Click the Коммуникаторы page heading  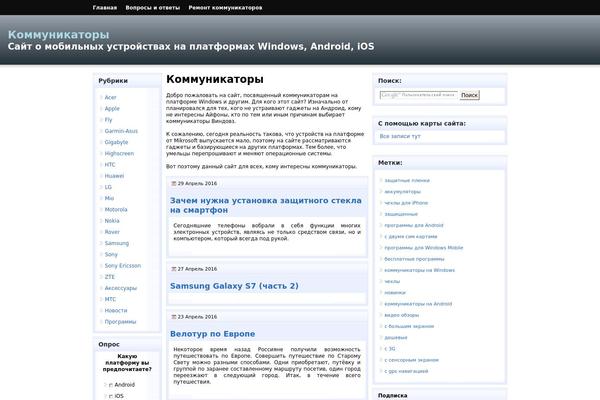[x=215, y=79]
